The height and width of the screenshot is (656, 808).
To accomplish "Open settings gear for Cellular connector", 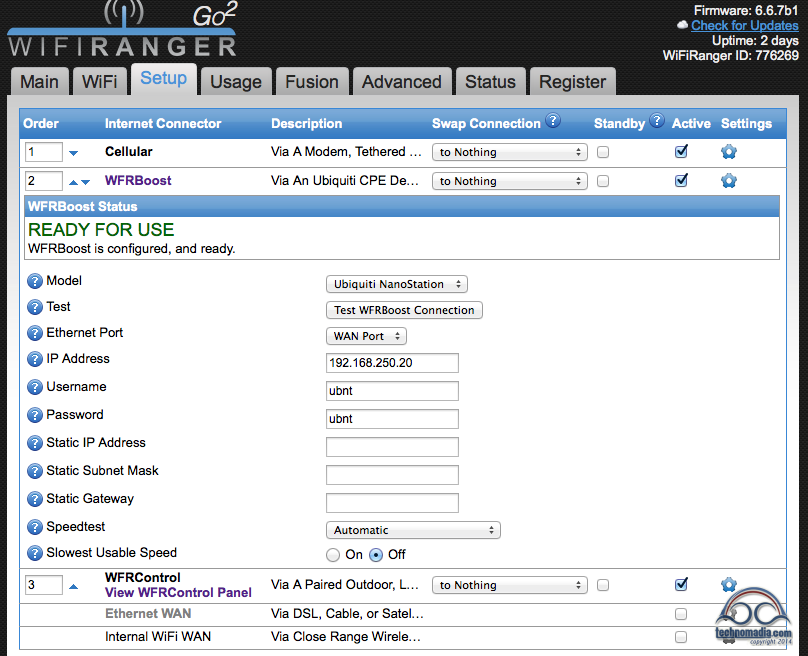I will tap(728, 152).
